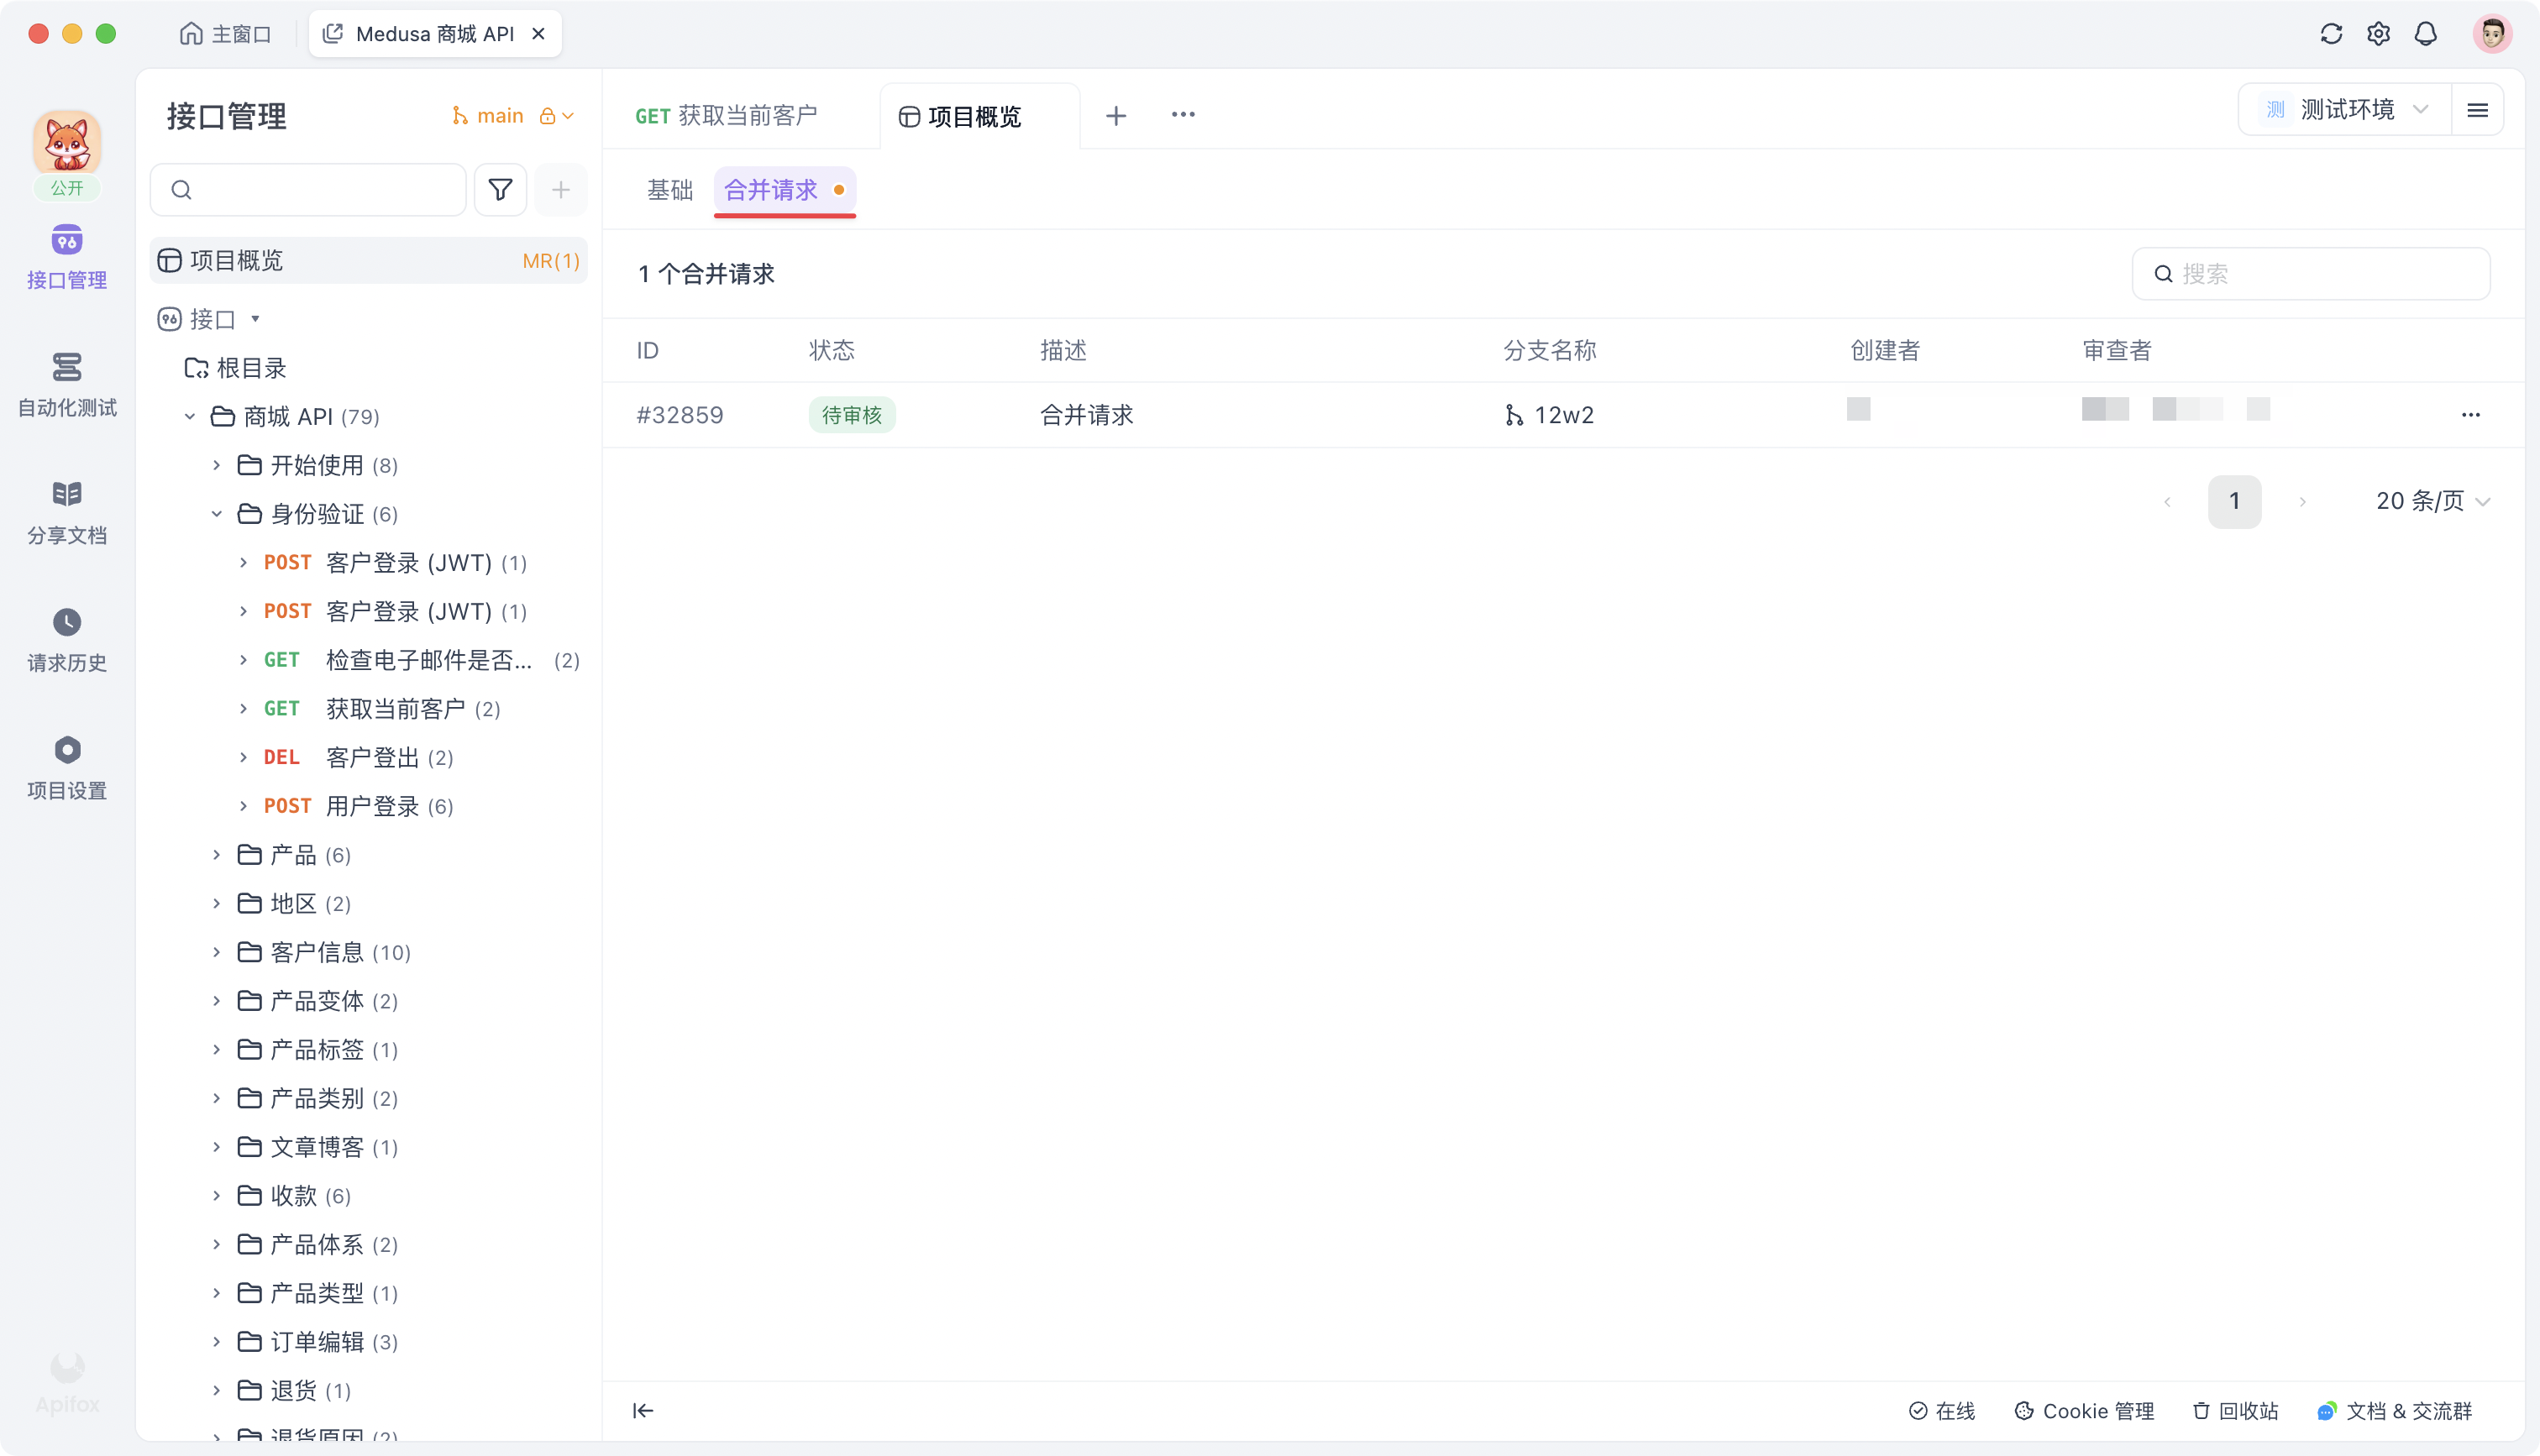The width and height of the screenshot is (2540, 1456).
Task: Click the merge request 搜索 input field
Action: [x=2311, y=273]
